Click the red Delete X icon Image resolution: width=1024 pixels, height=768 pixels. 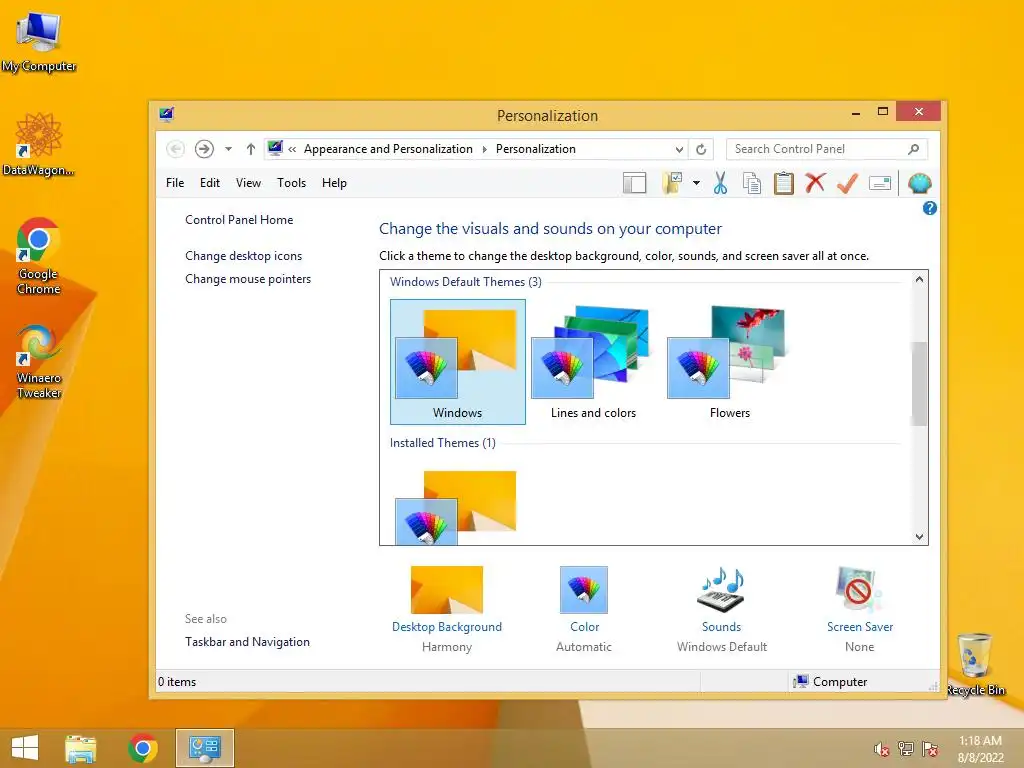click(815, 183)
